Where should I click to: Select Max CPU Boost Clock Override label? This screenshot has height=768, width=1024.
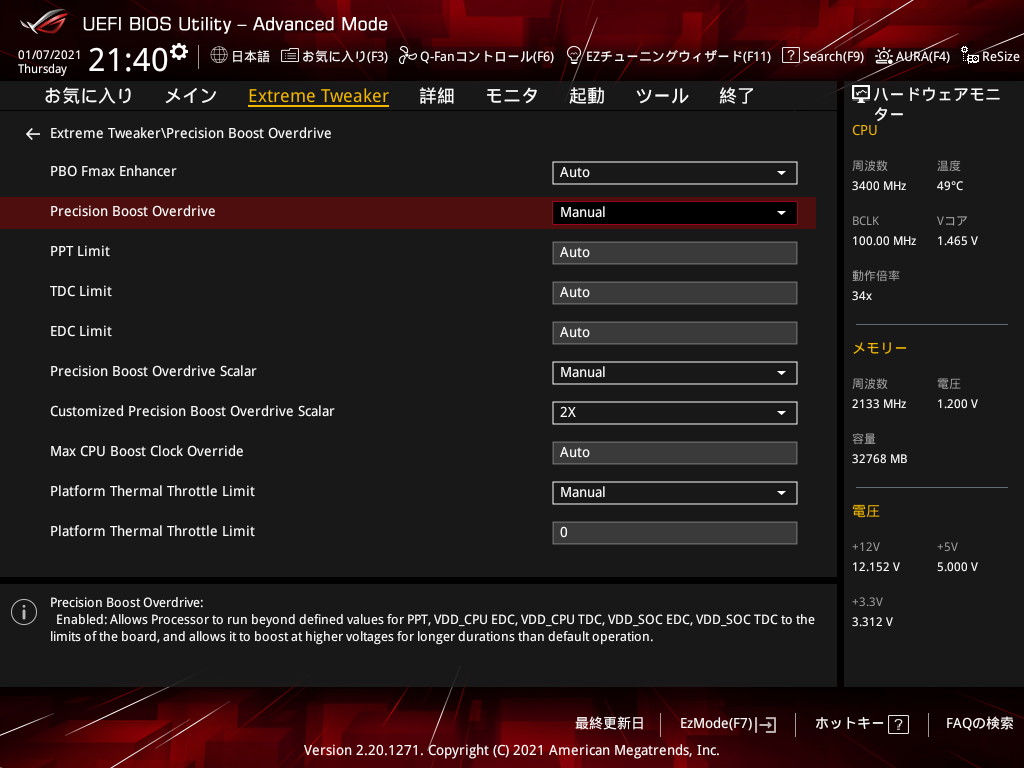coord(146,451)
